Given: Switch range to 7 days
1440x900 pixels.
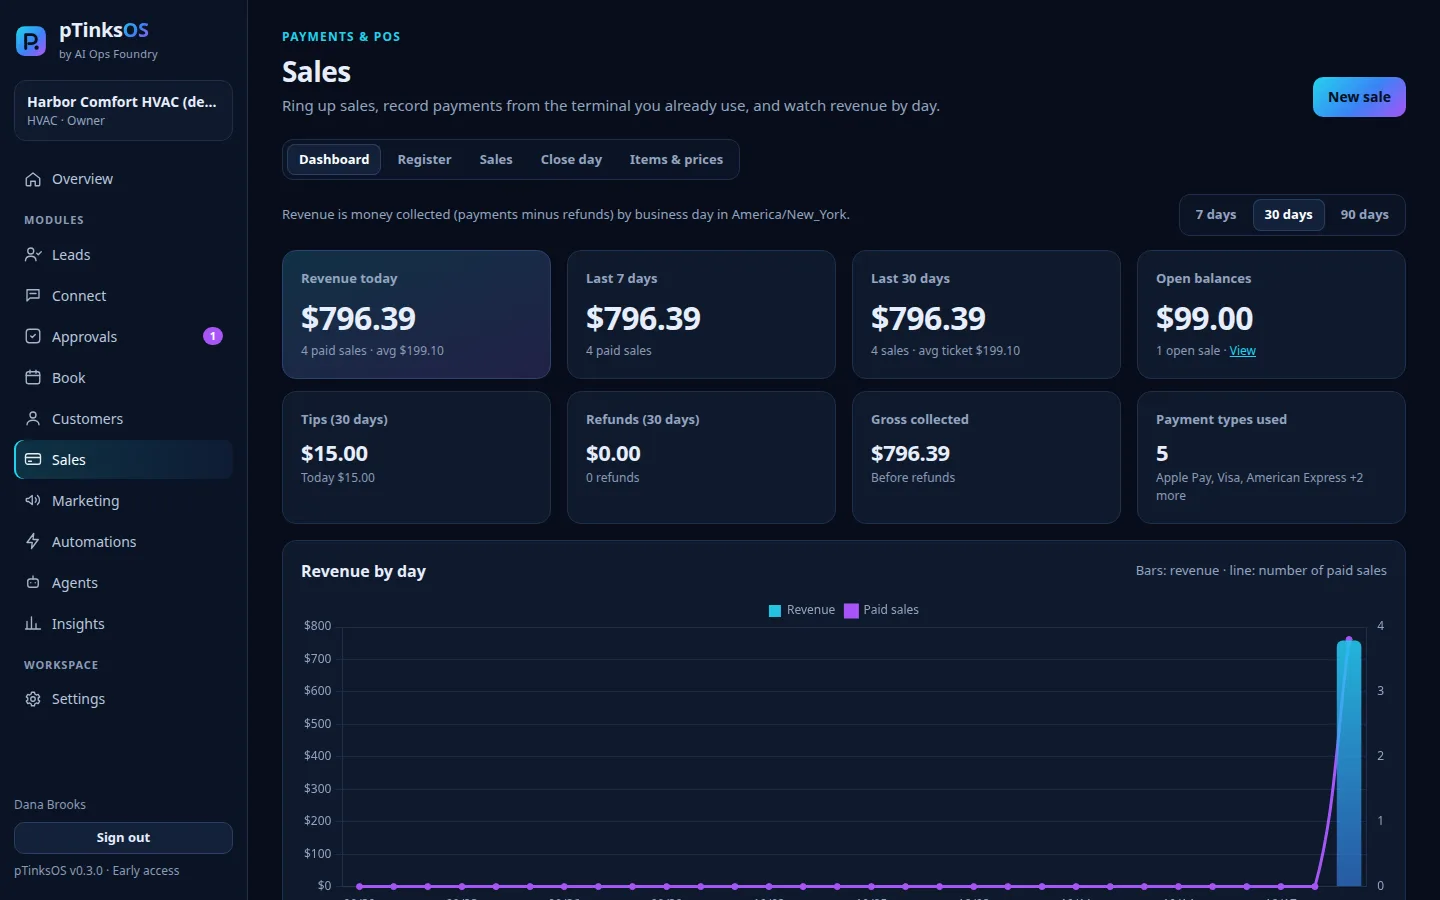Looking at the screenshot, I should 1216,215.
